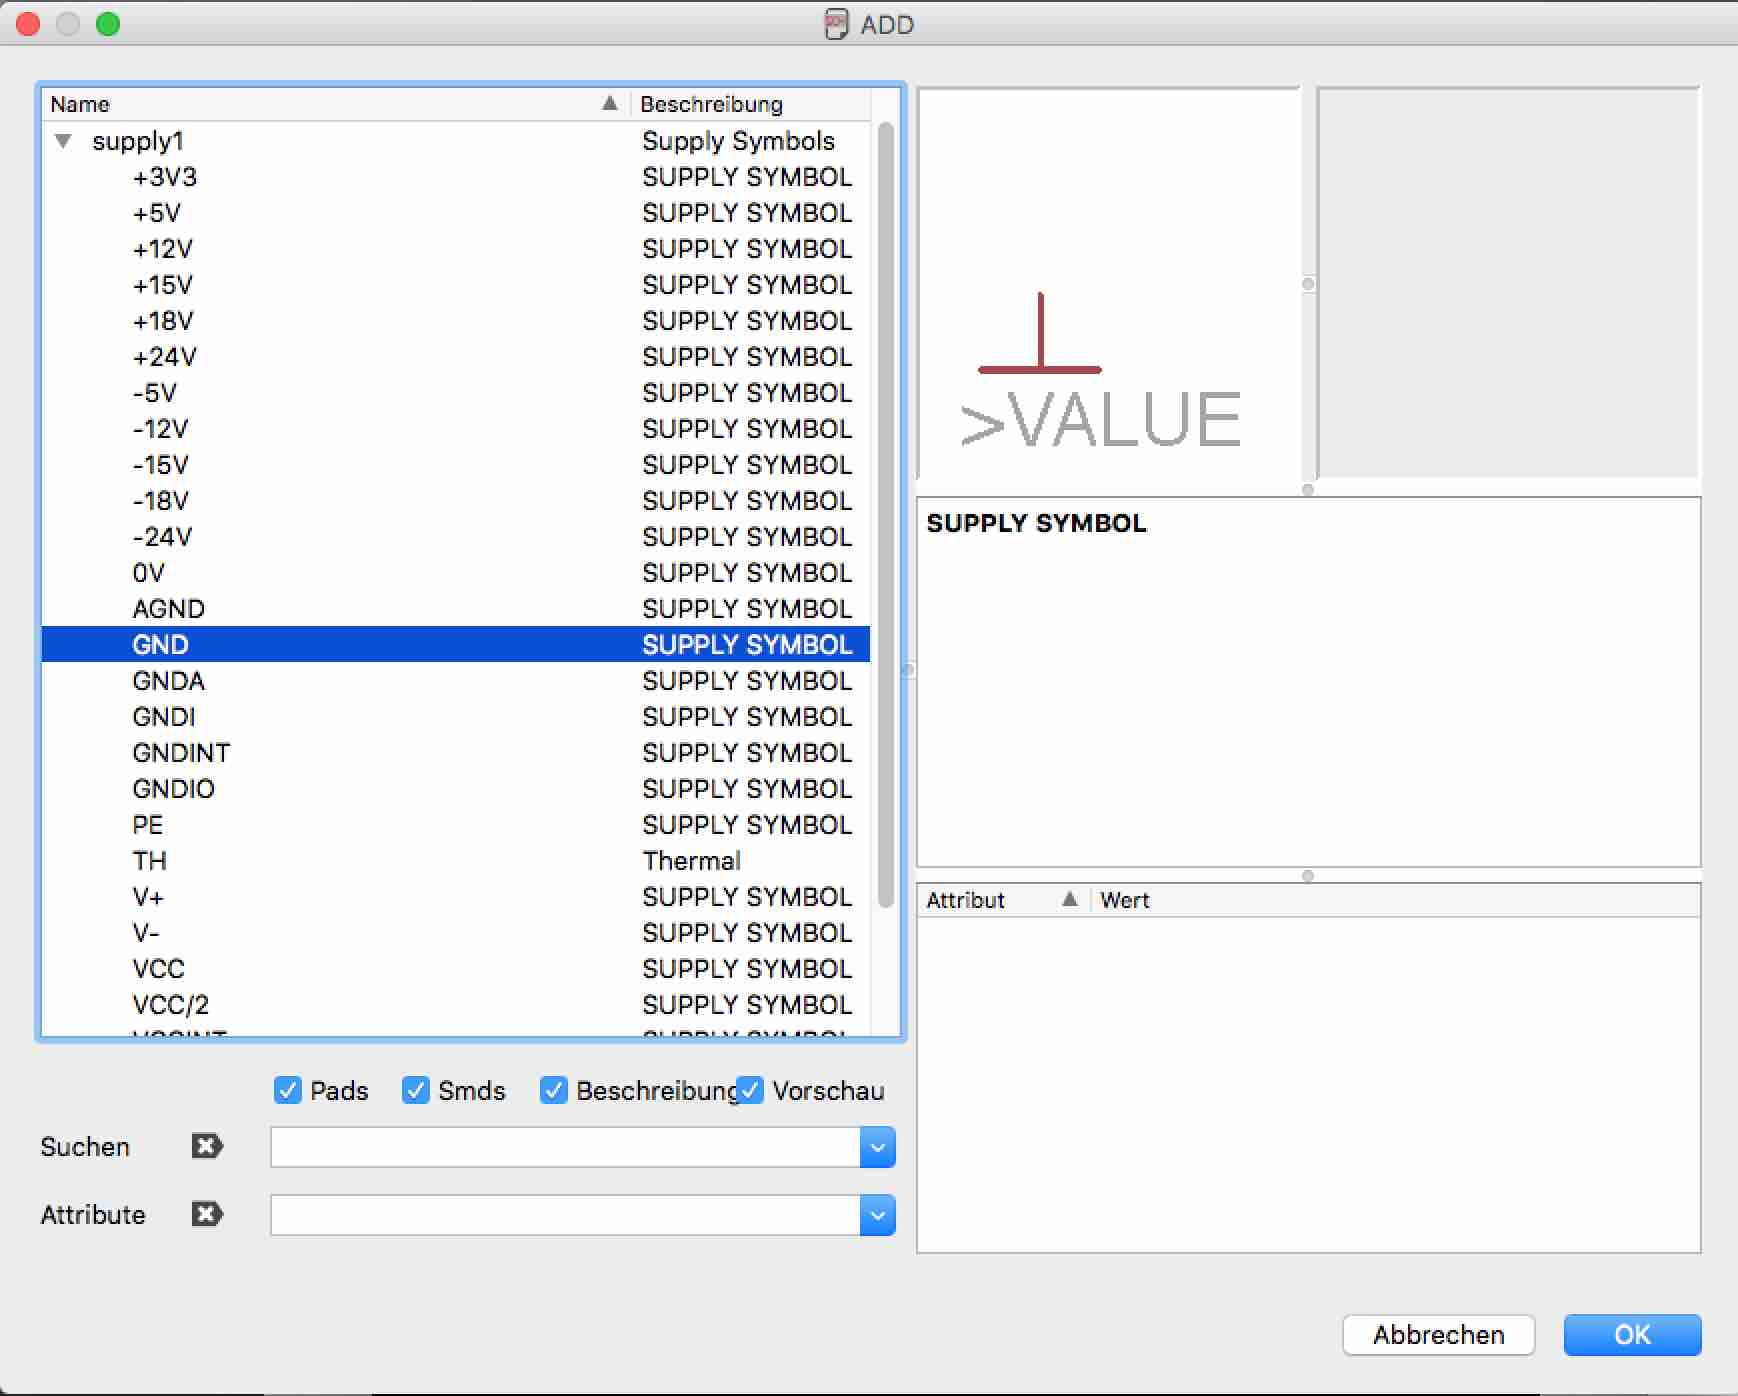Clear the Attribute filter field icon
Image resolution: width=1738 pixels, height=1396 pixels.
tap(207, 1214)
